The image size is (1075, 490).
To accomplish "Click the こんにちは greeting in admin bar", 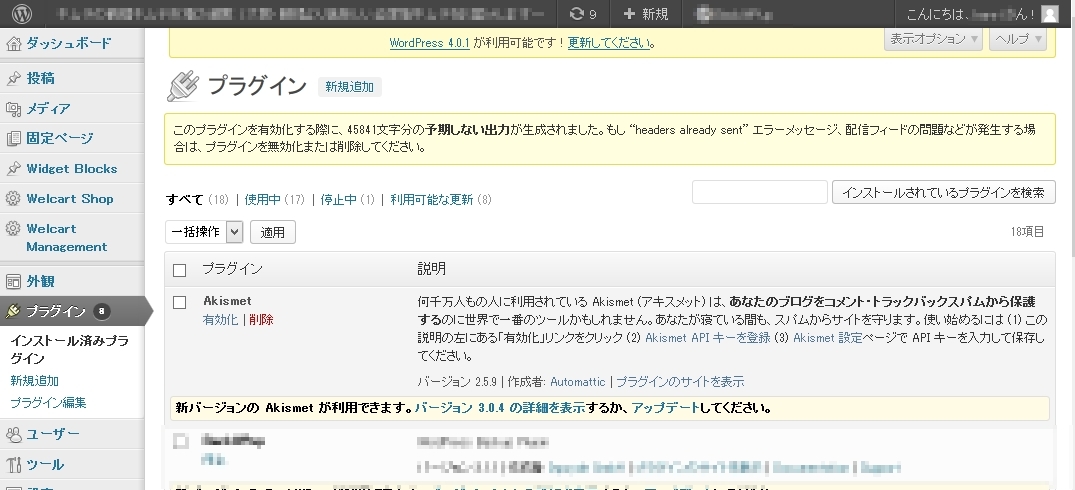I will click(x=971, y=14).
